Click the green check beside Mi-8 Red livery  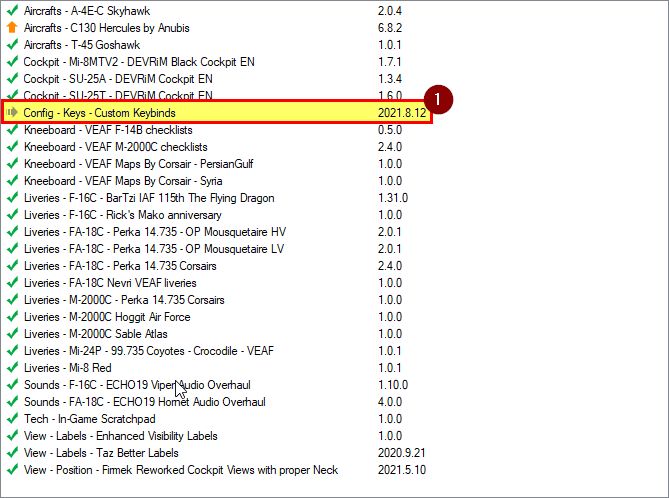[12, 368]
